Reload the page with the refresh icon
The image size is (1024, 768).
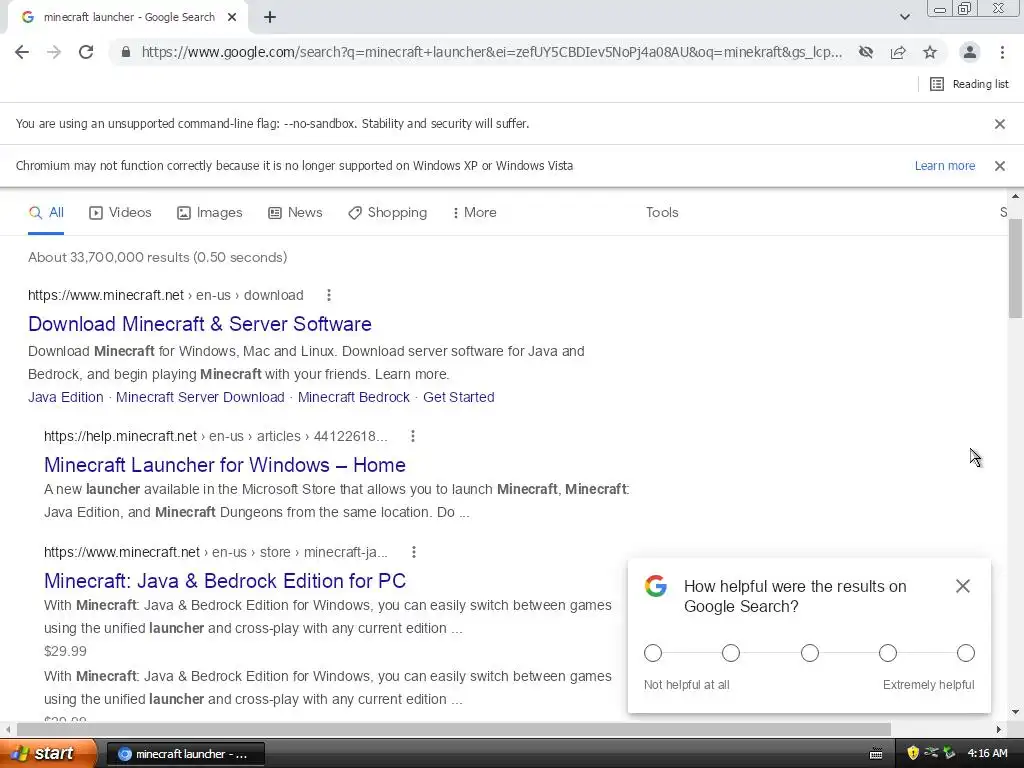[86, 52]
